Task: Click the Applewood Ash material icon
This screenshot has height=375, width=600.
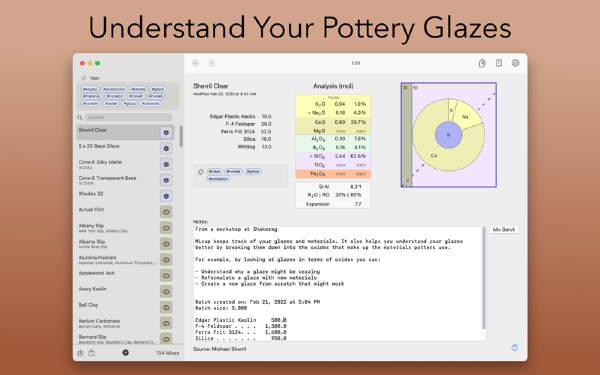Action: [x=166, y=276]
